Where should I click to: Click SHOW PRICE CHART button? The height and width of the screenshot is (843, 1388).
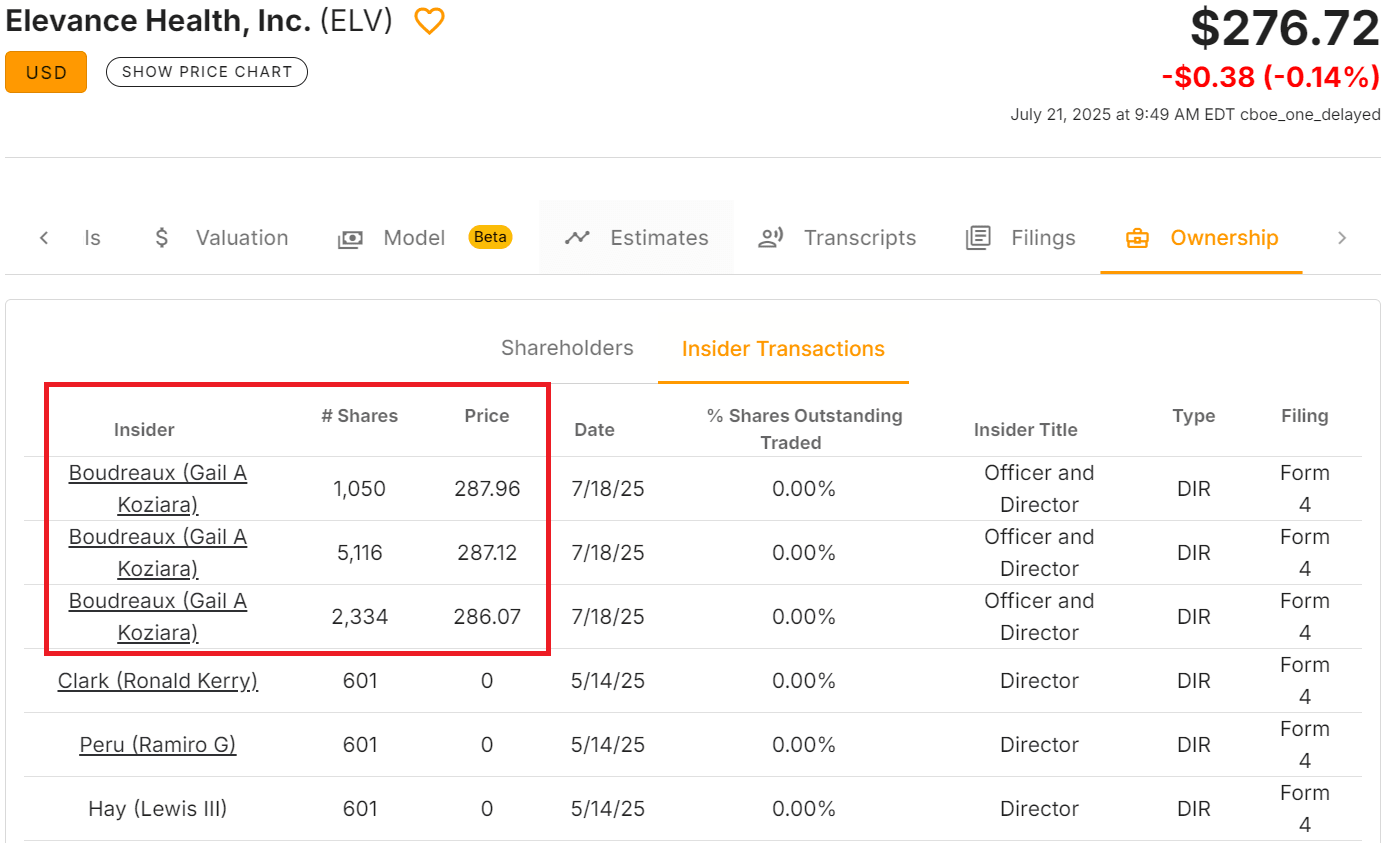pos(207,72)
